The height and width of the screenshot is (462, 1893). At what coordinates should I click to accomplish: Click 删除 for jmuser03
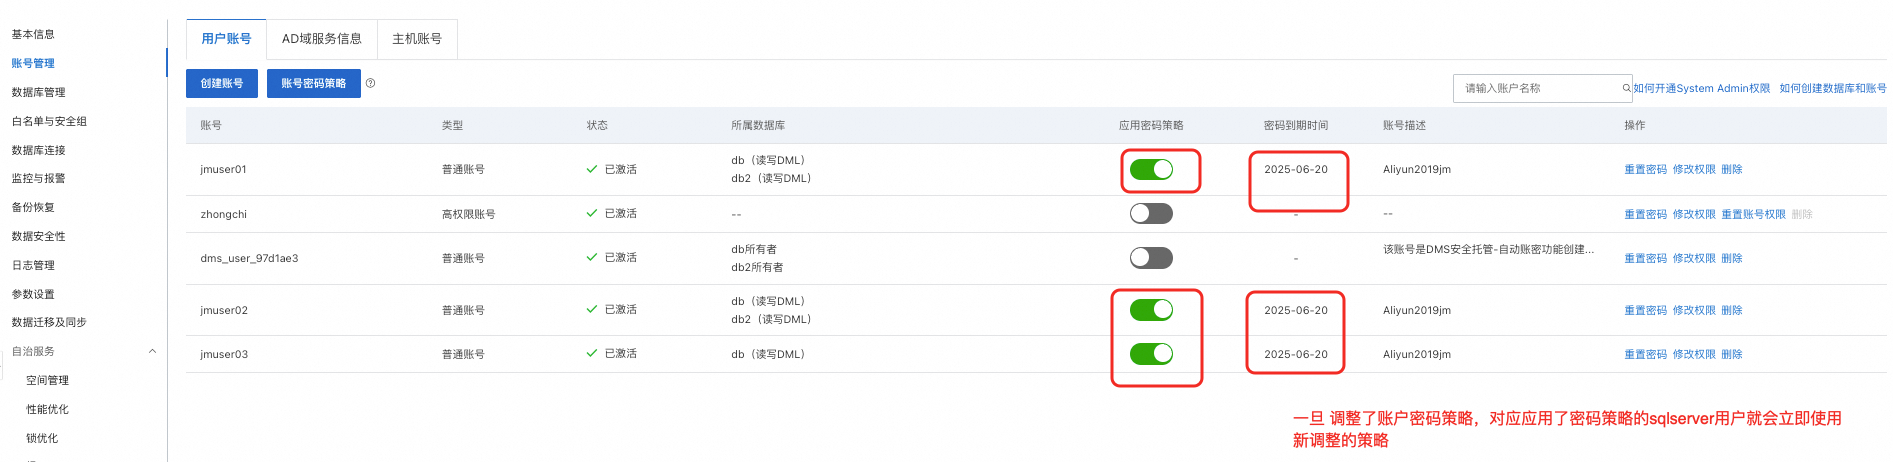1732,354
